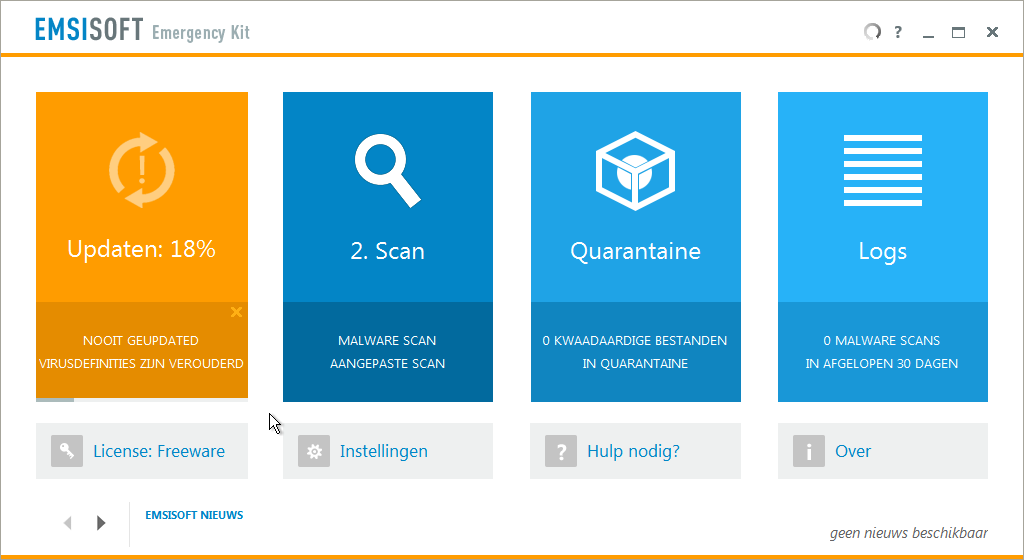Click the help question mark in title bar
Image resolution: width=1024 pixels, height=560 pixels.
pyautogui.click(x=898, y=32)
